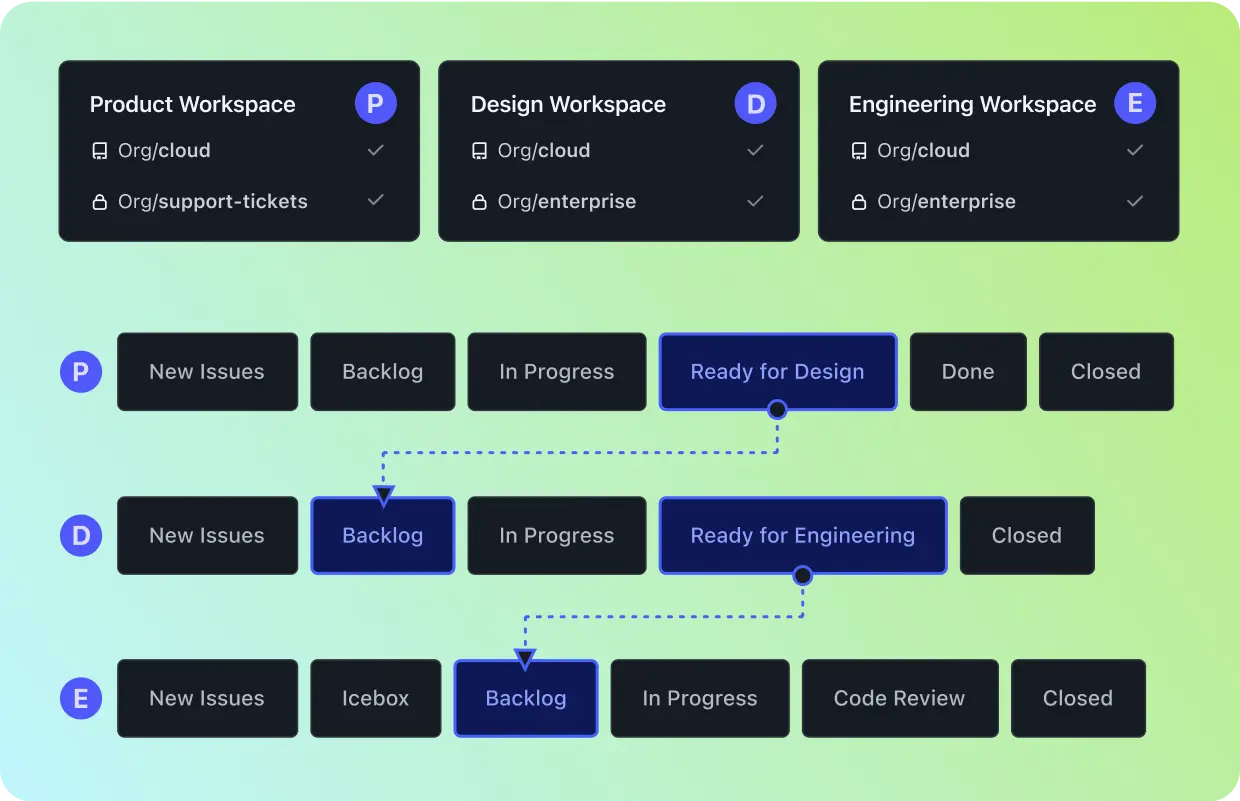This screenshot has height=801, width=1240.
Task: Open the In Progress stage in the Engineering row
Action: 699,698
